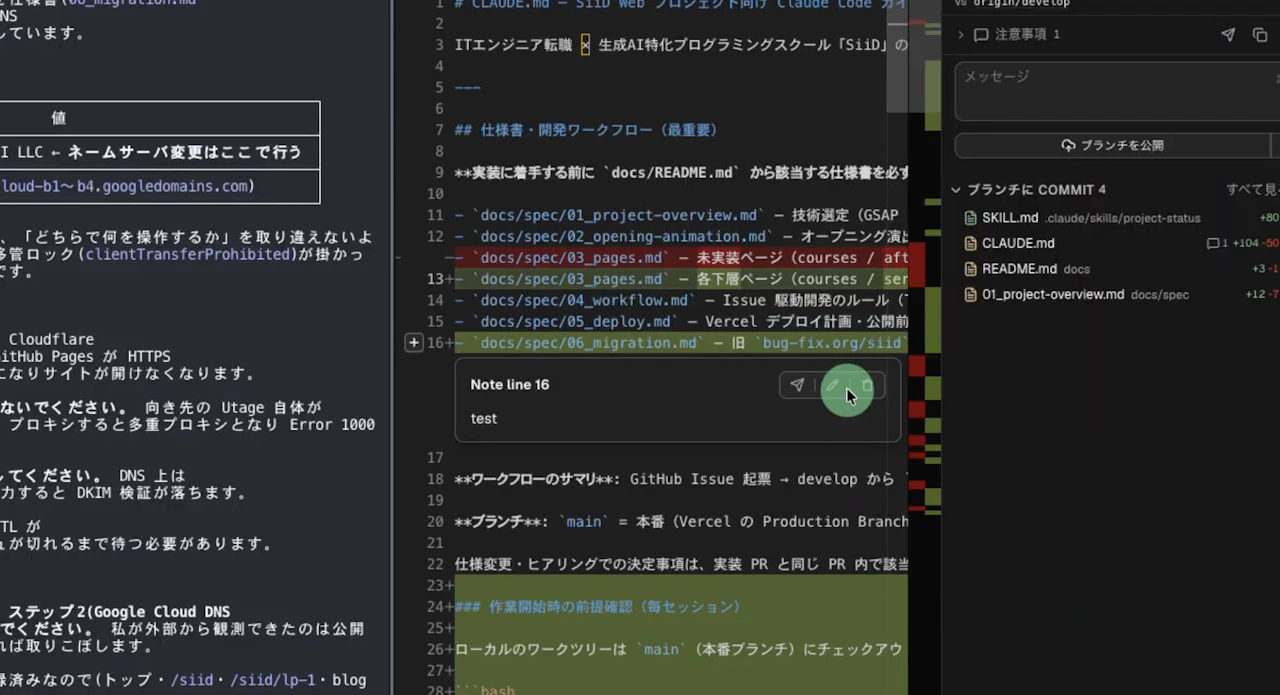The height and width of the screenshot is (695, 1280).
Task: Click the googledomains.com cell in left window
Action: click(x=159, y=186)
